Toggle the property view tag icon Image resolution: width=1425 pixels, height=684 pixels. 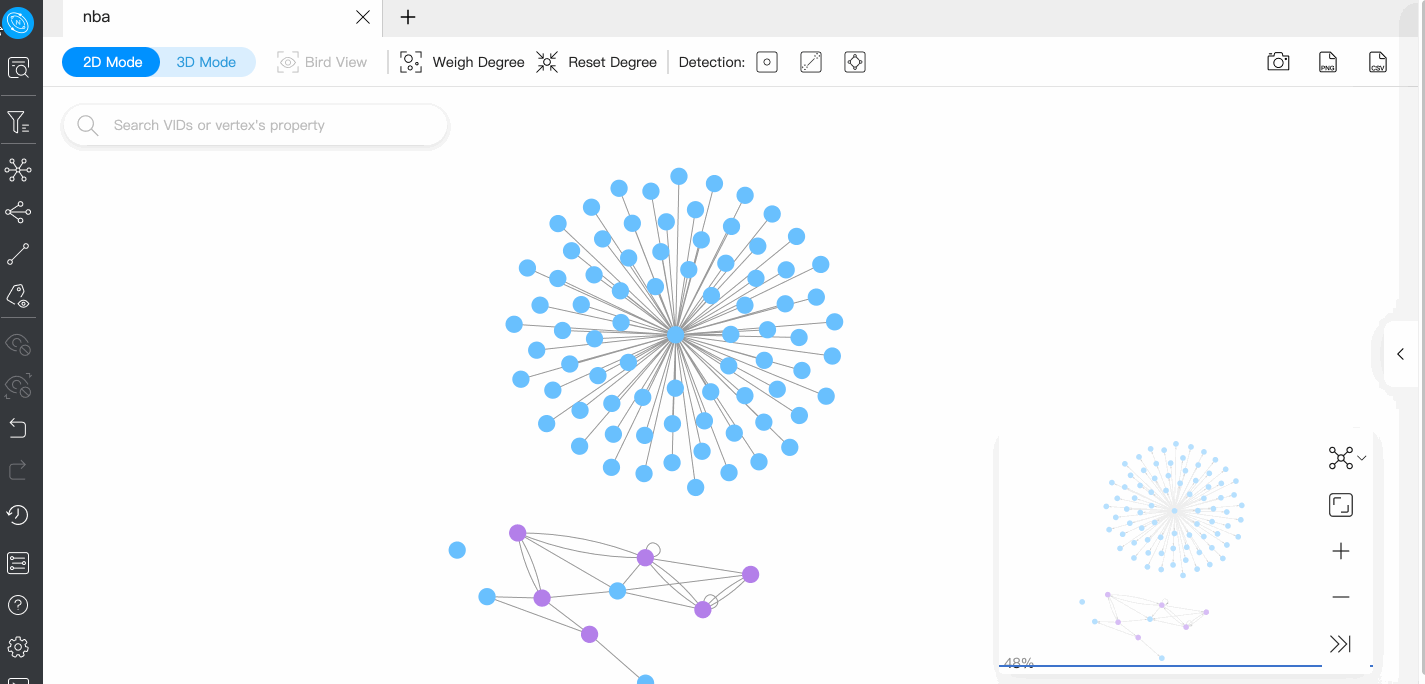point(18,296)
